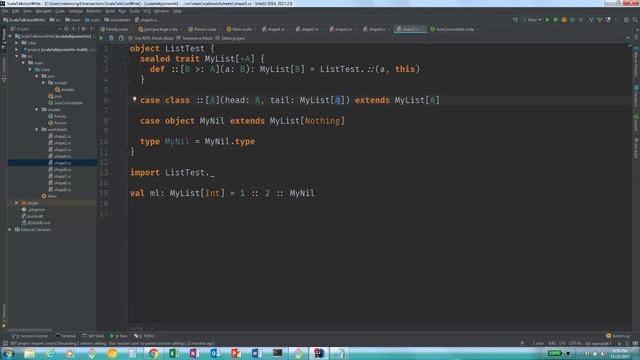Expand the target folder node

point(17,203)
